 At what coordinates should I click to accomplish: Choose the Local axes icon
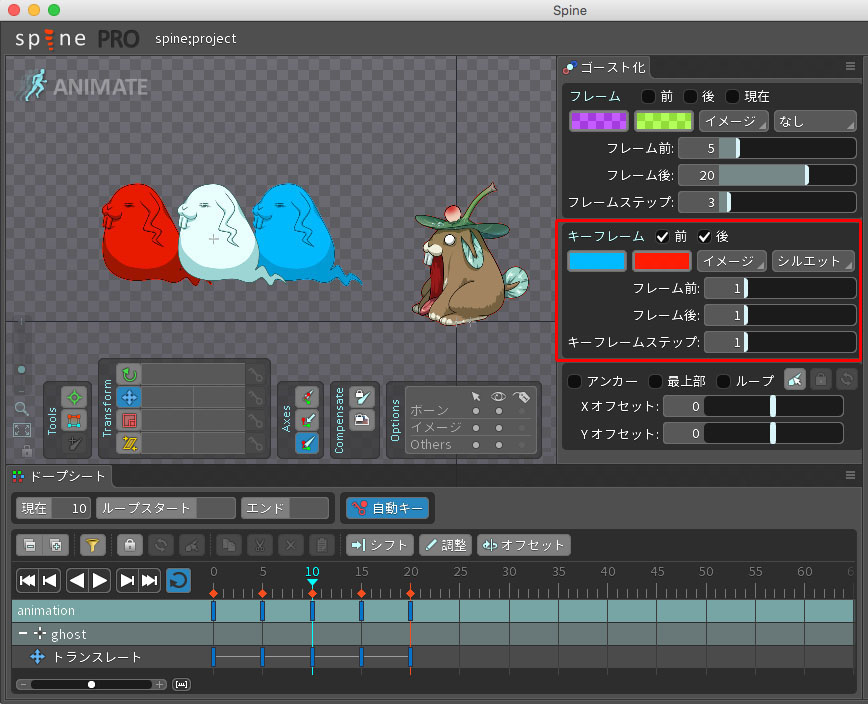pos(307,397)
